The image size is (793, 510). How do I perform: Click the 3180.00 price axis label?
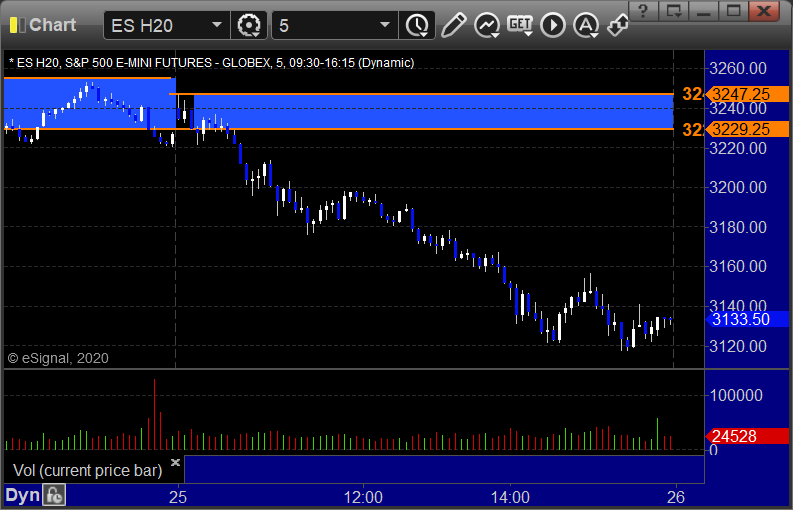pos(738,227)
